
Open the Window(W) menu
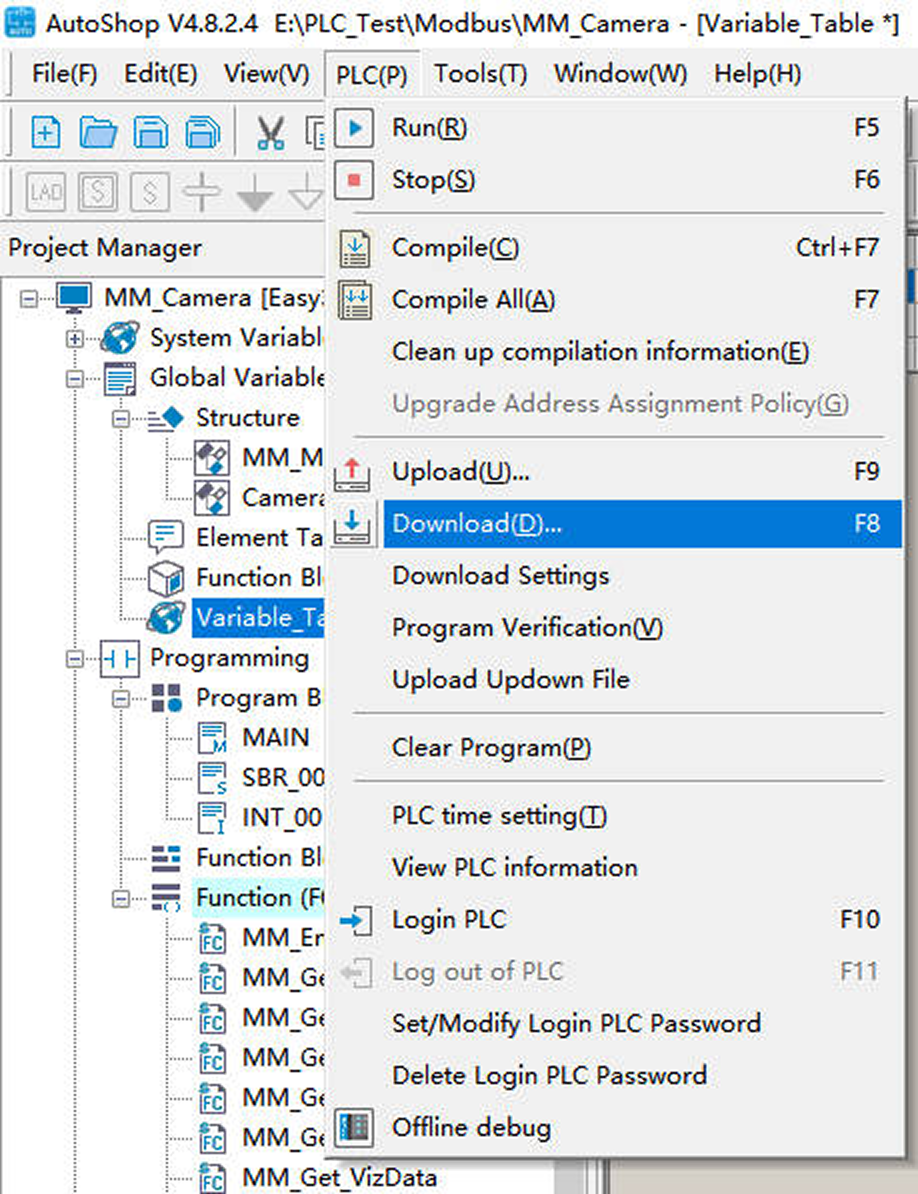click(x=620, y=74)
